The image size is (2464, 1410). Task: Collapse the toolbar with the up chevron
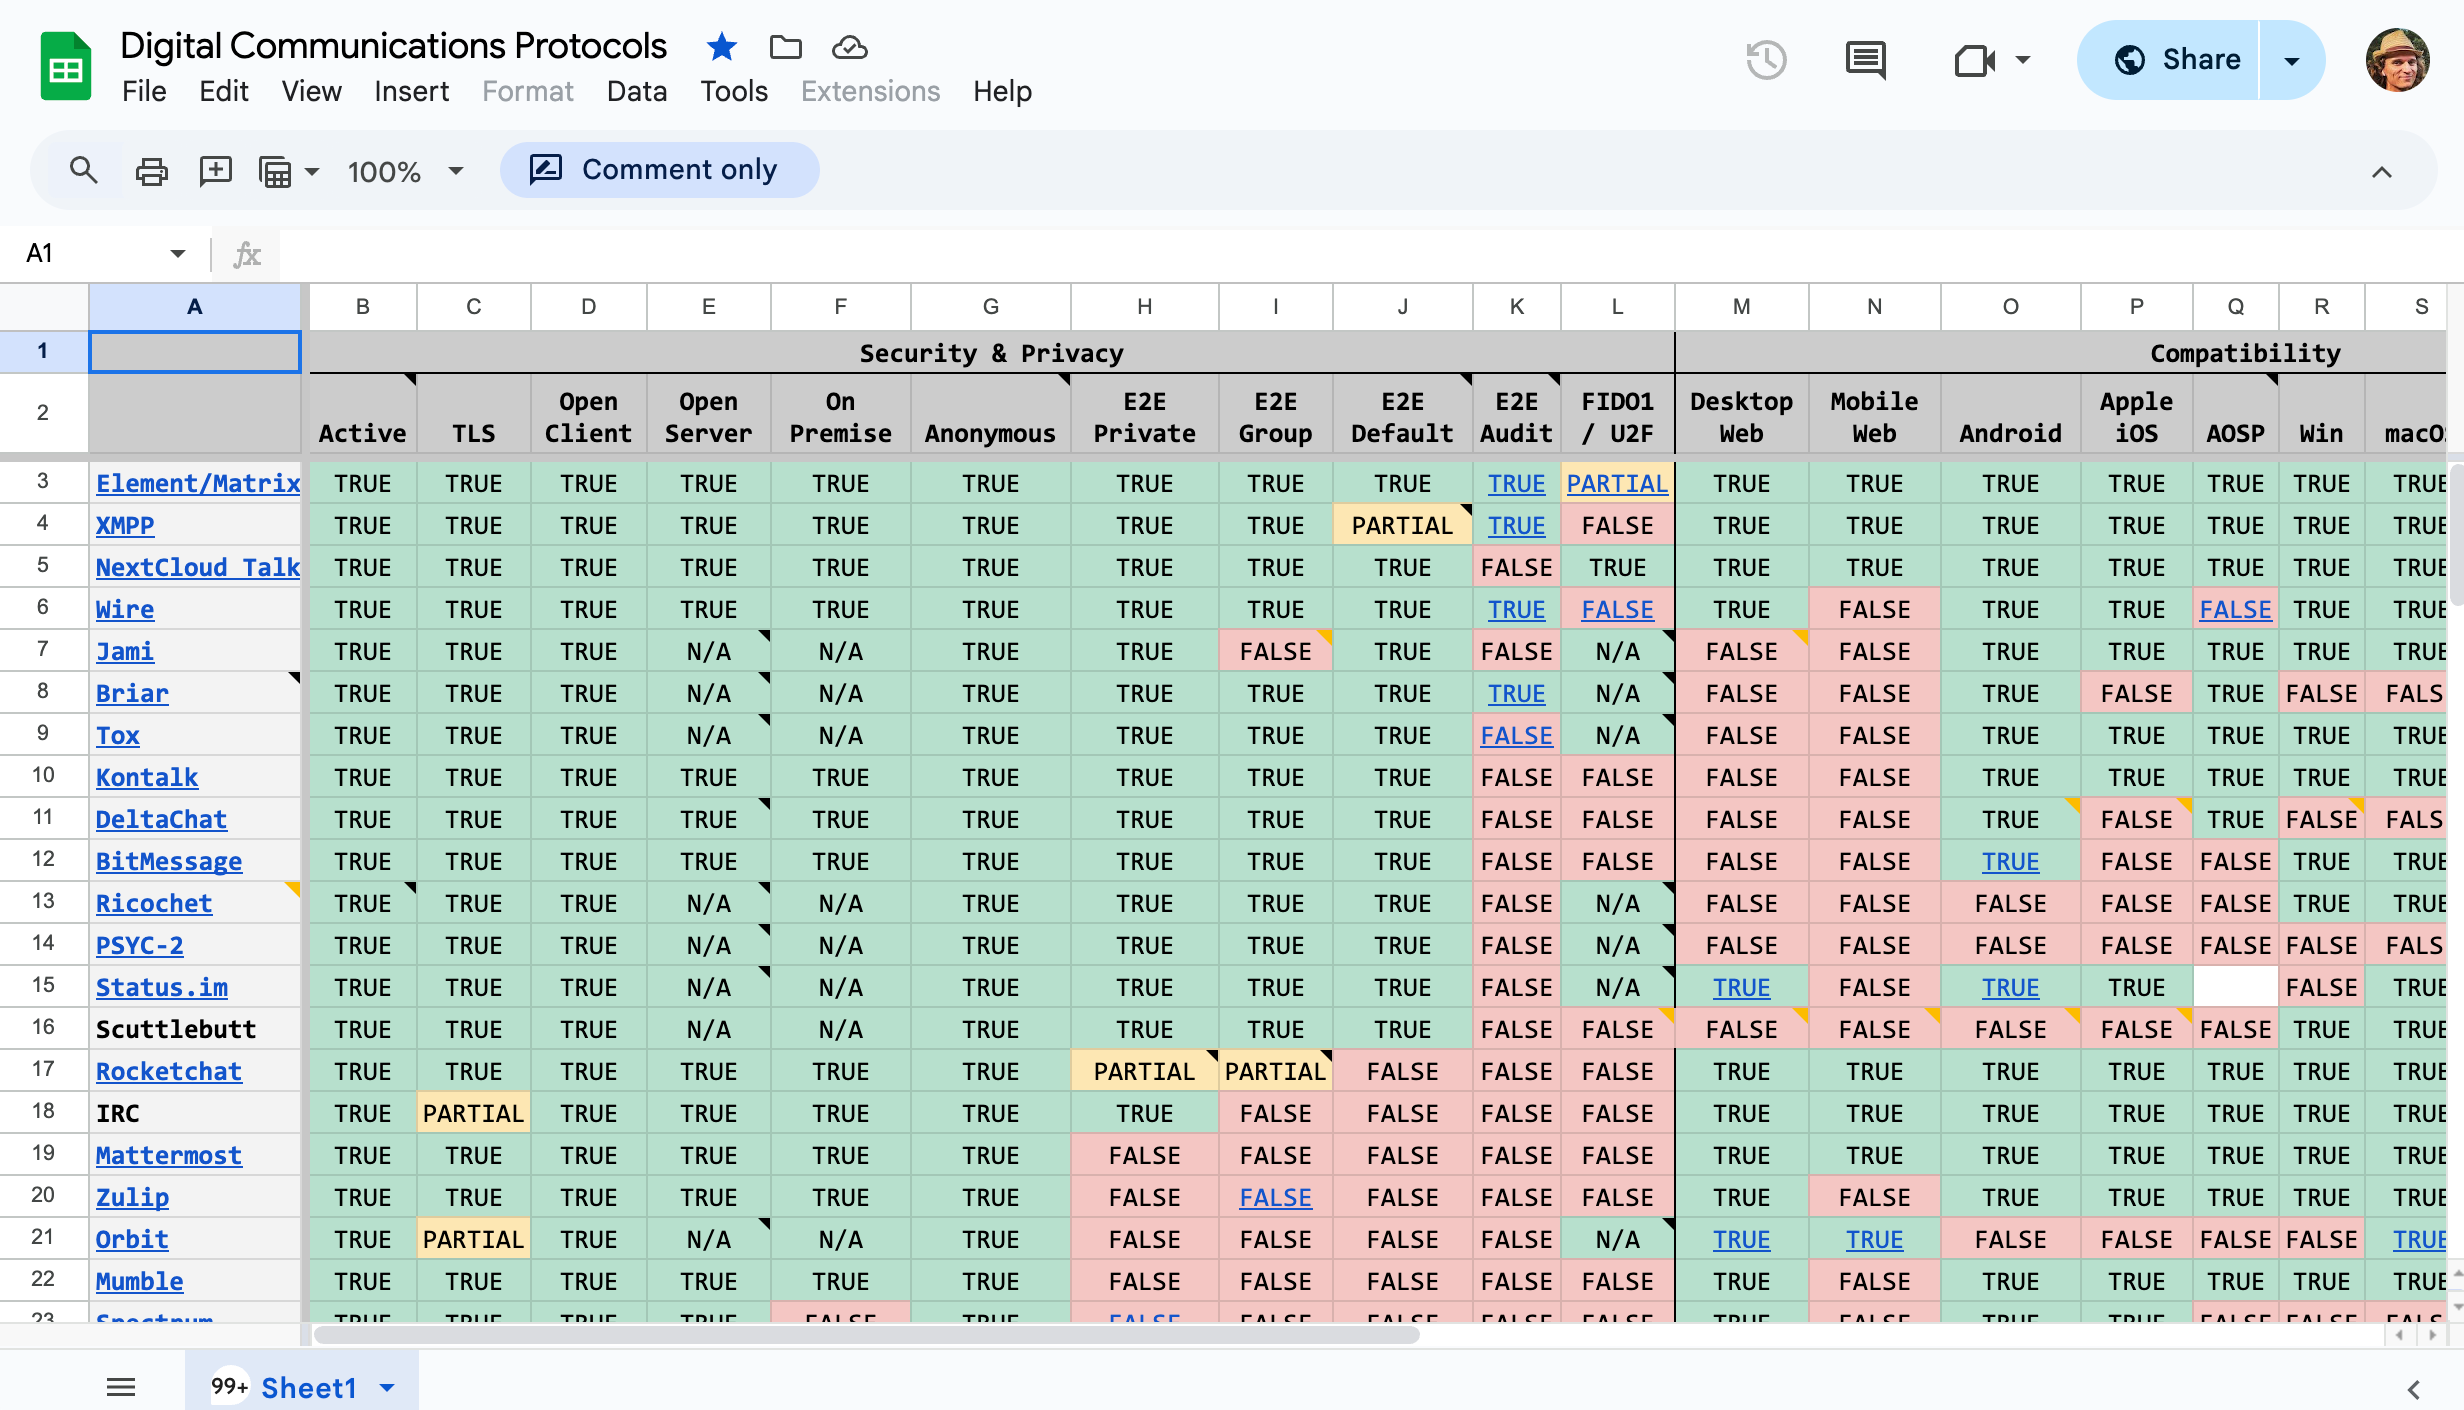(x=2382, y=172)
